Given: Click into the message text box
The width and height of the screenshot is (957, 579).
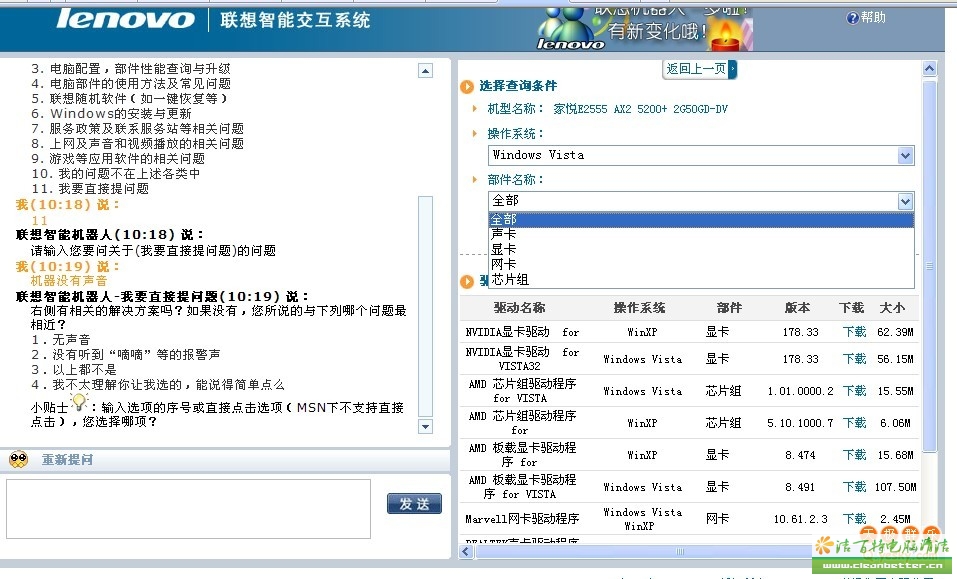Looking at the screenshot, I should 189,509.
